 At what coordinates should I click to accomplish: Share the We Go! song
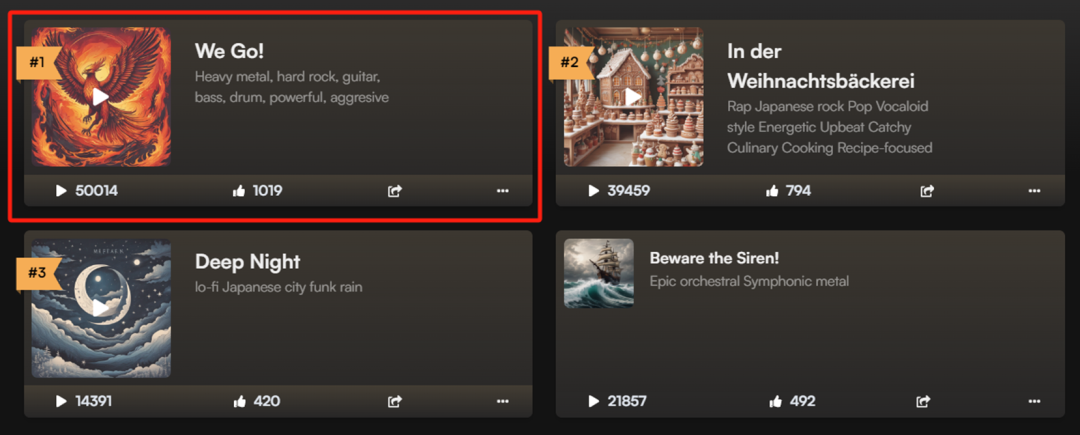[395, 191]
